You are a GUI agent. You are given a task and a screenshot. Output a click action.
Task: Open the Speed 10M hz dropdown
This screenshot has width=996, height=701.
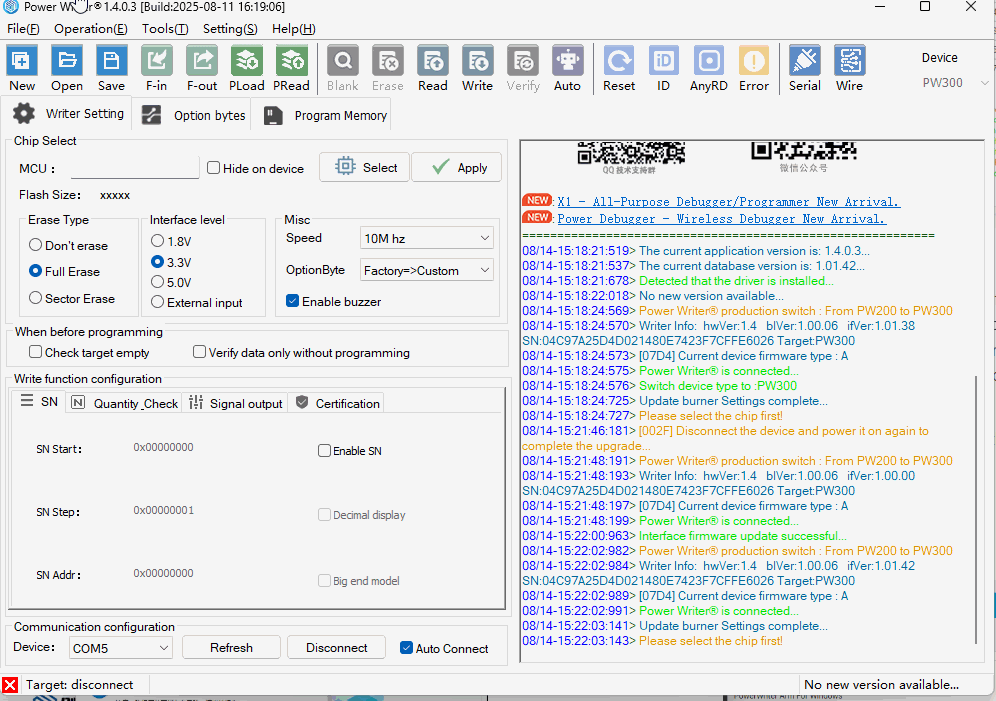point(426,238)
